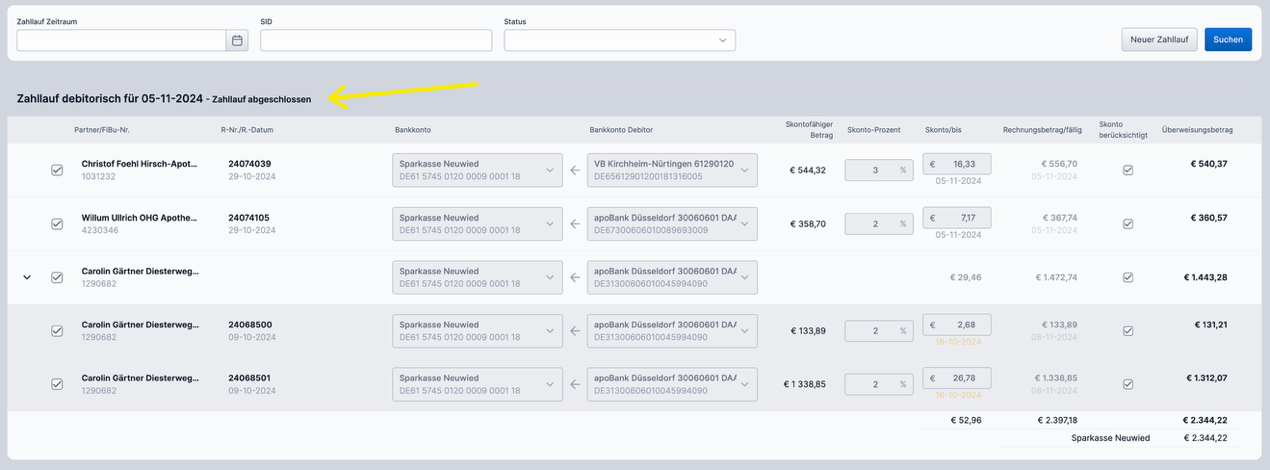Viewport: 1270px width, 470px height.
Task: Click the Zahllauf Zeitraum date field
Action: coord(121,40)
